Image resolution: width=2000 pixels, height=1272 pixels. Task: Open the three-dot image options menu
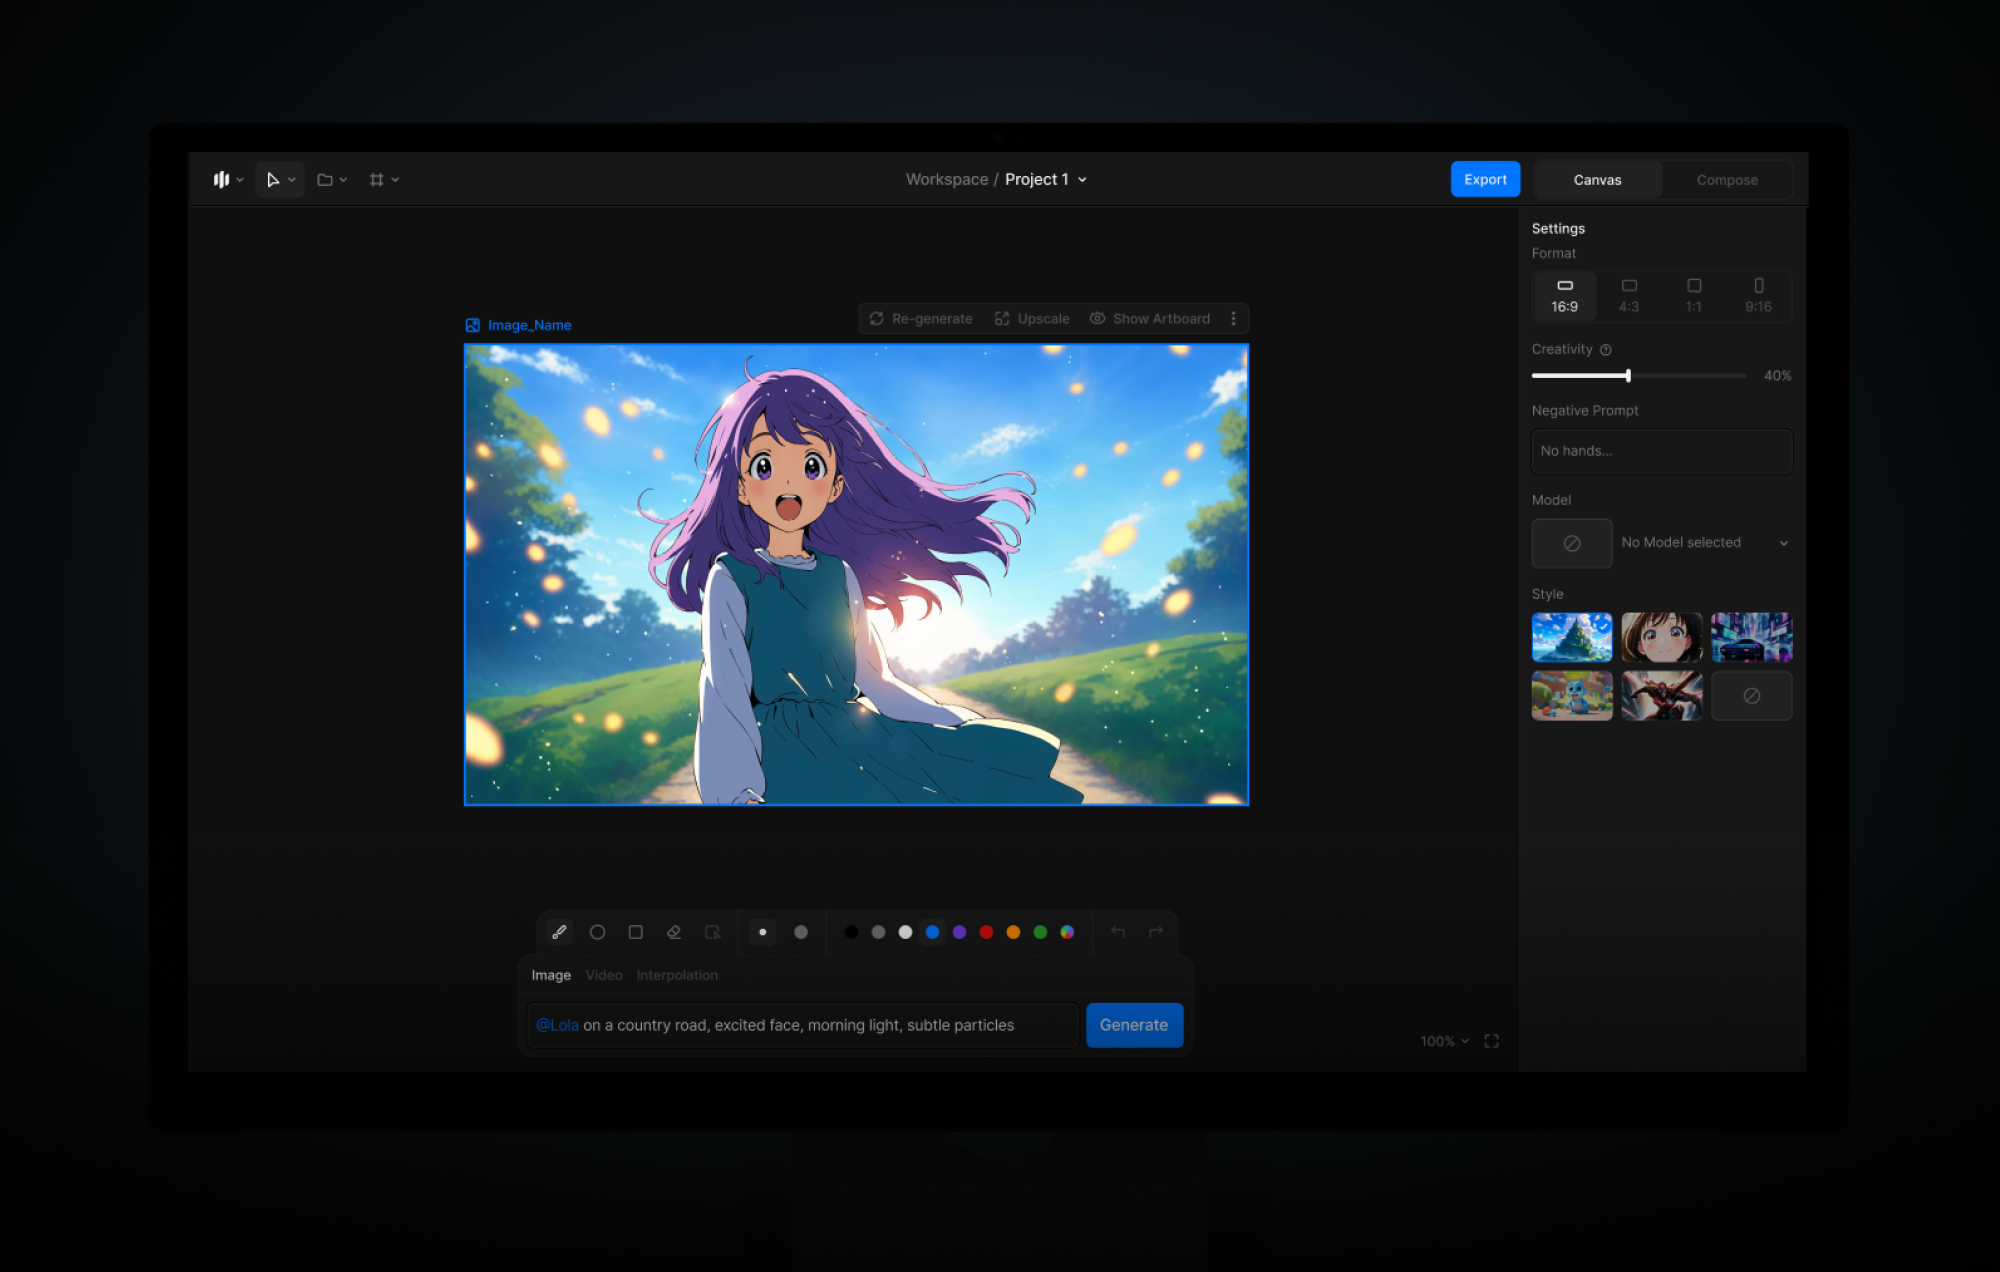click(x=1233, y=318)
